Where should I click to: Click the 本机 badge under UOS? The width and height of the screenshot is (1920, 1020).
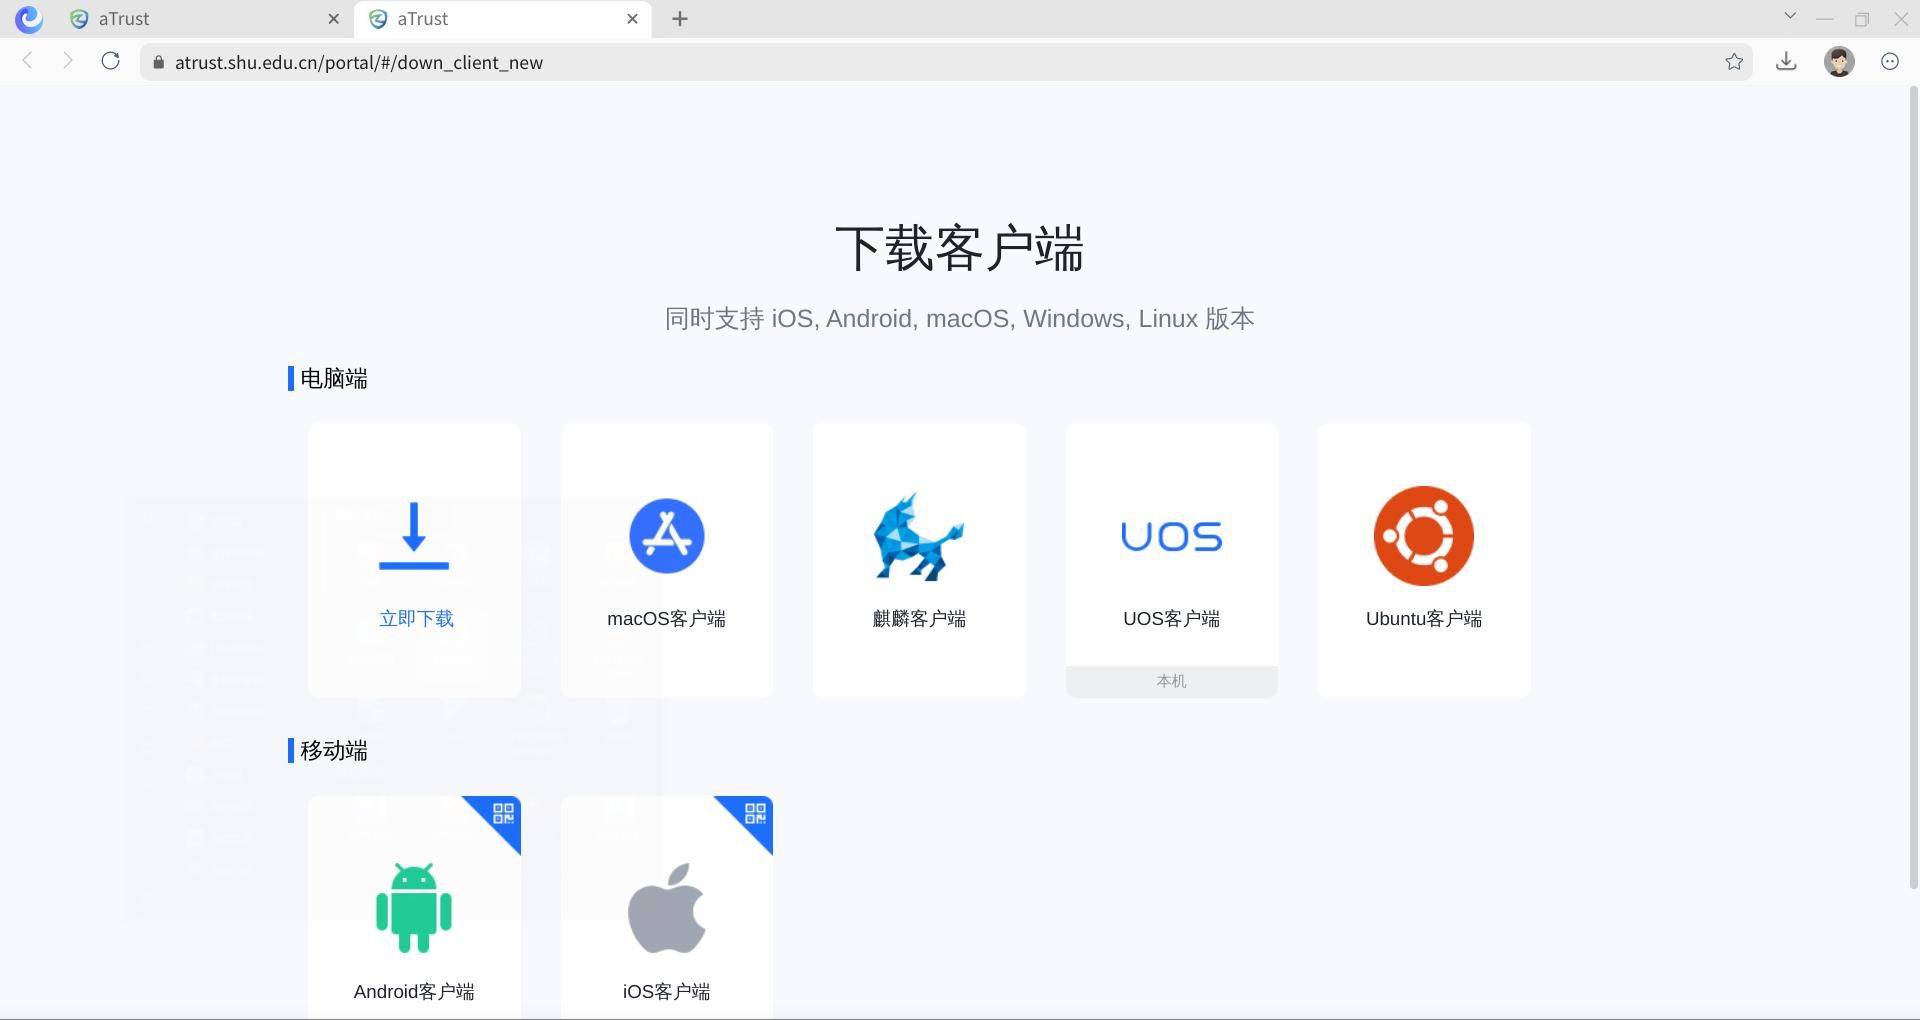[1171, 681]
